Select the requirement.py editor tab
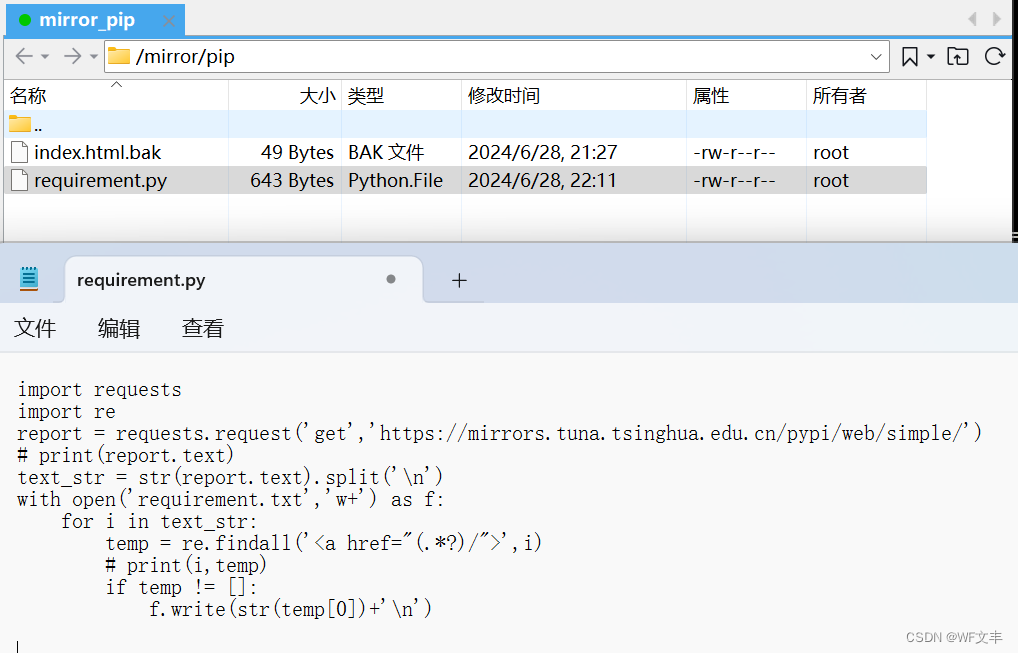Viewport: 1018px width, 653px height. pos(243,280)
